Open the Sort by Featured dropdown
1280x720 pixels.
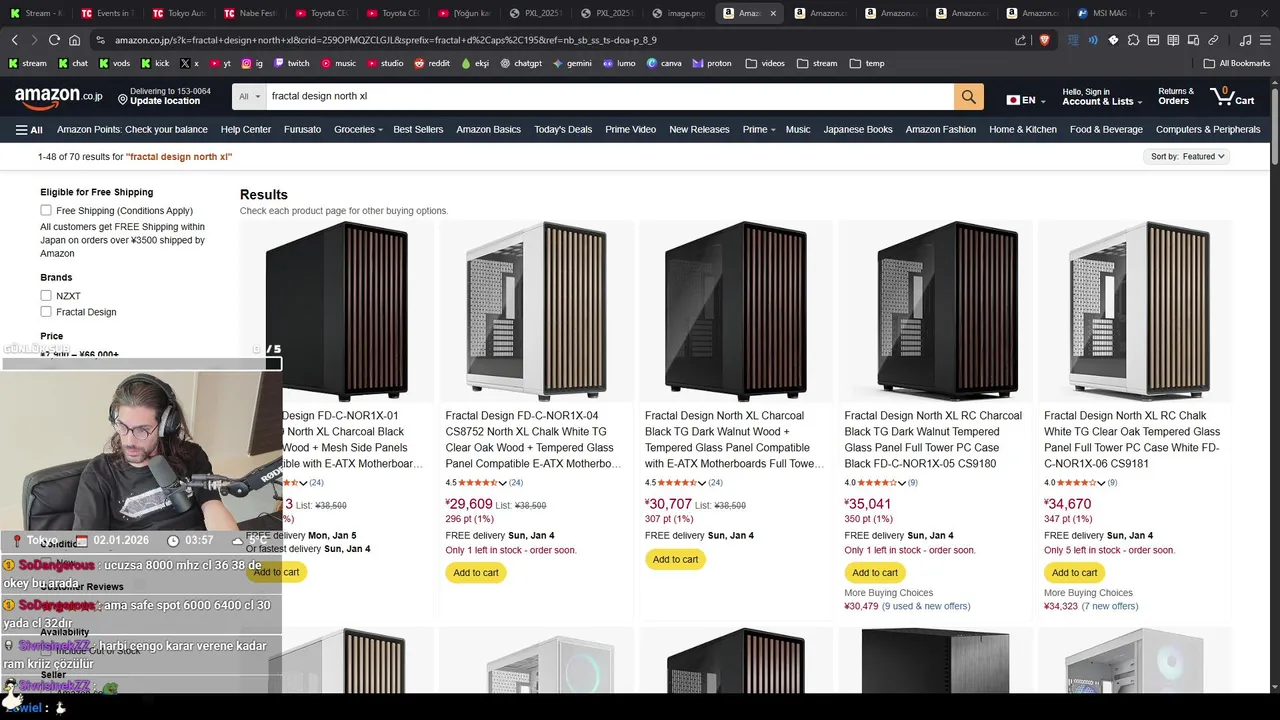pyautogui.click(x=1187, y=157)
